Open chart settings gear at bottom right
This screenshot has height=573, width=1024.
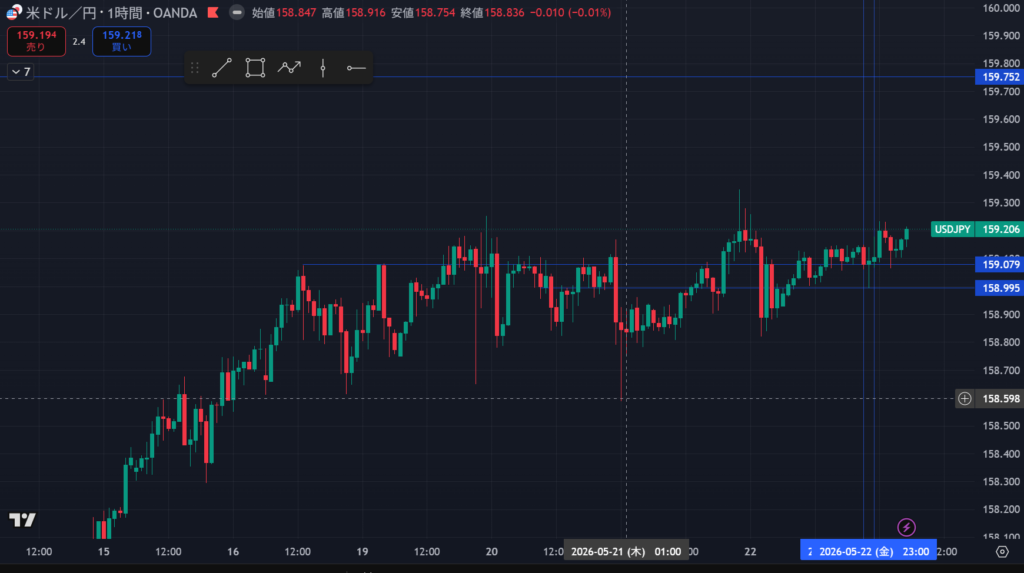pos(1002,552)
